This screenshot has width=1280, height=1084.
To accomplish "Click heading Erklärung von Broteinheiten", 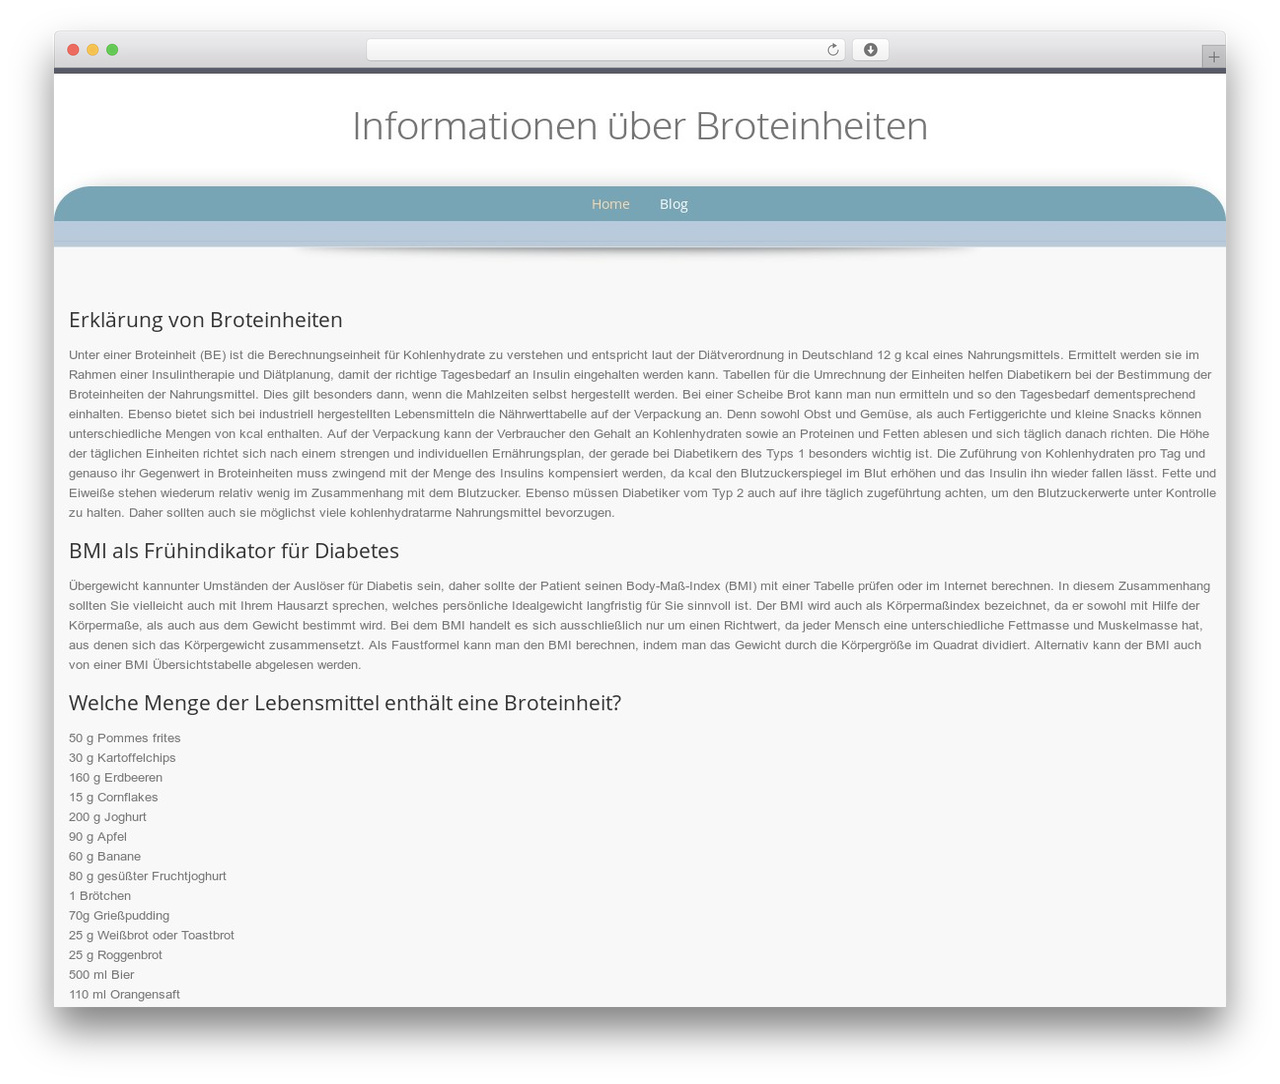I will coord(206,320).
